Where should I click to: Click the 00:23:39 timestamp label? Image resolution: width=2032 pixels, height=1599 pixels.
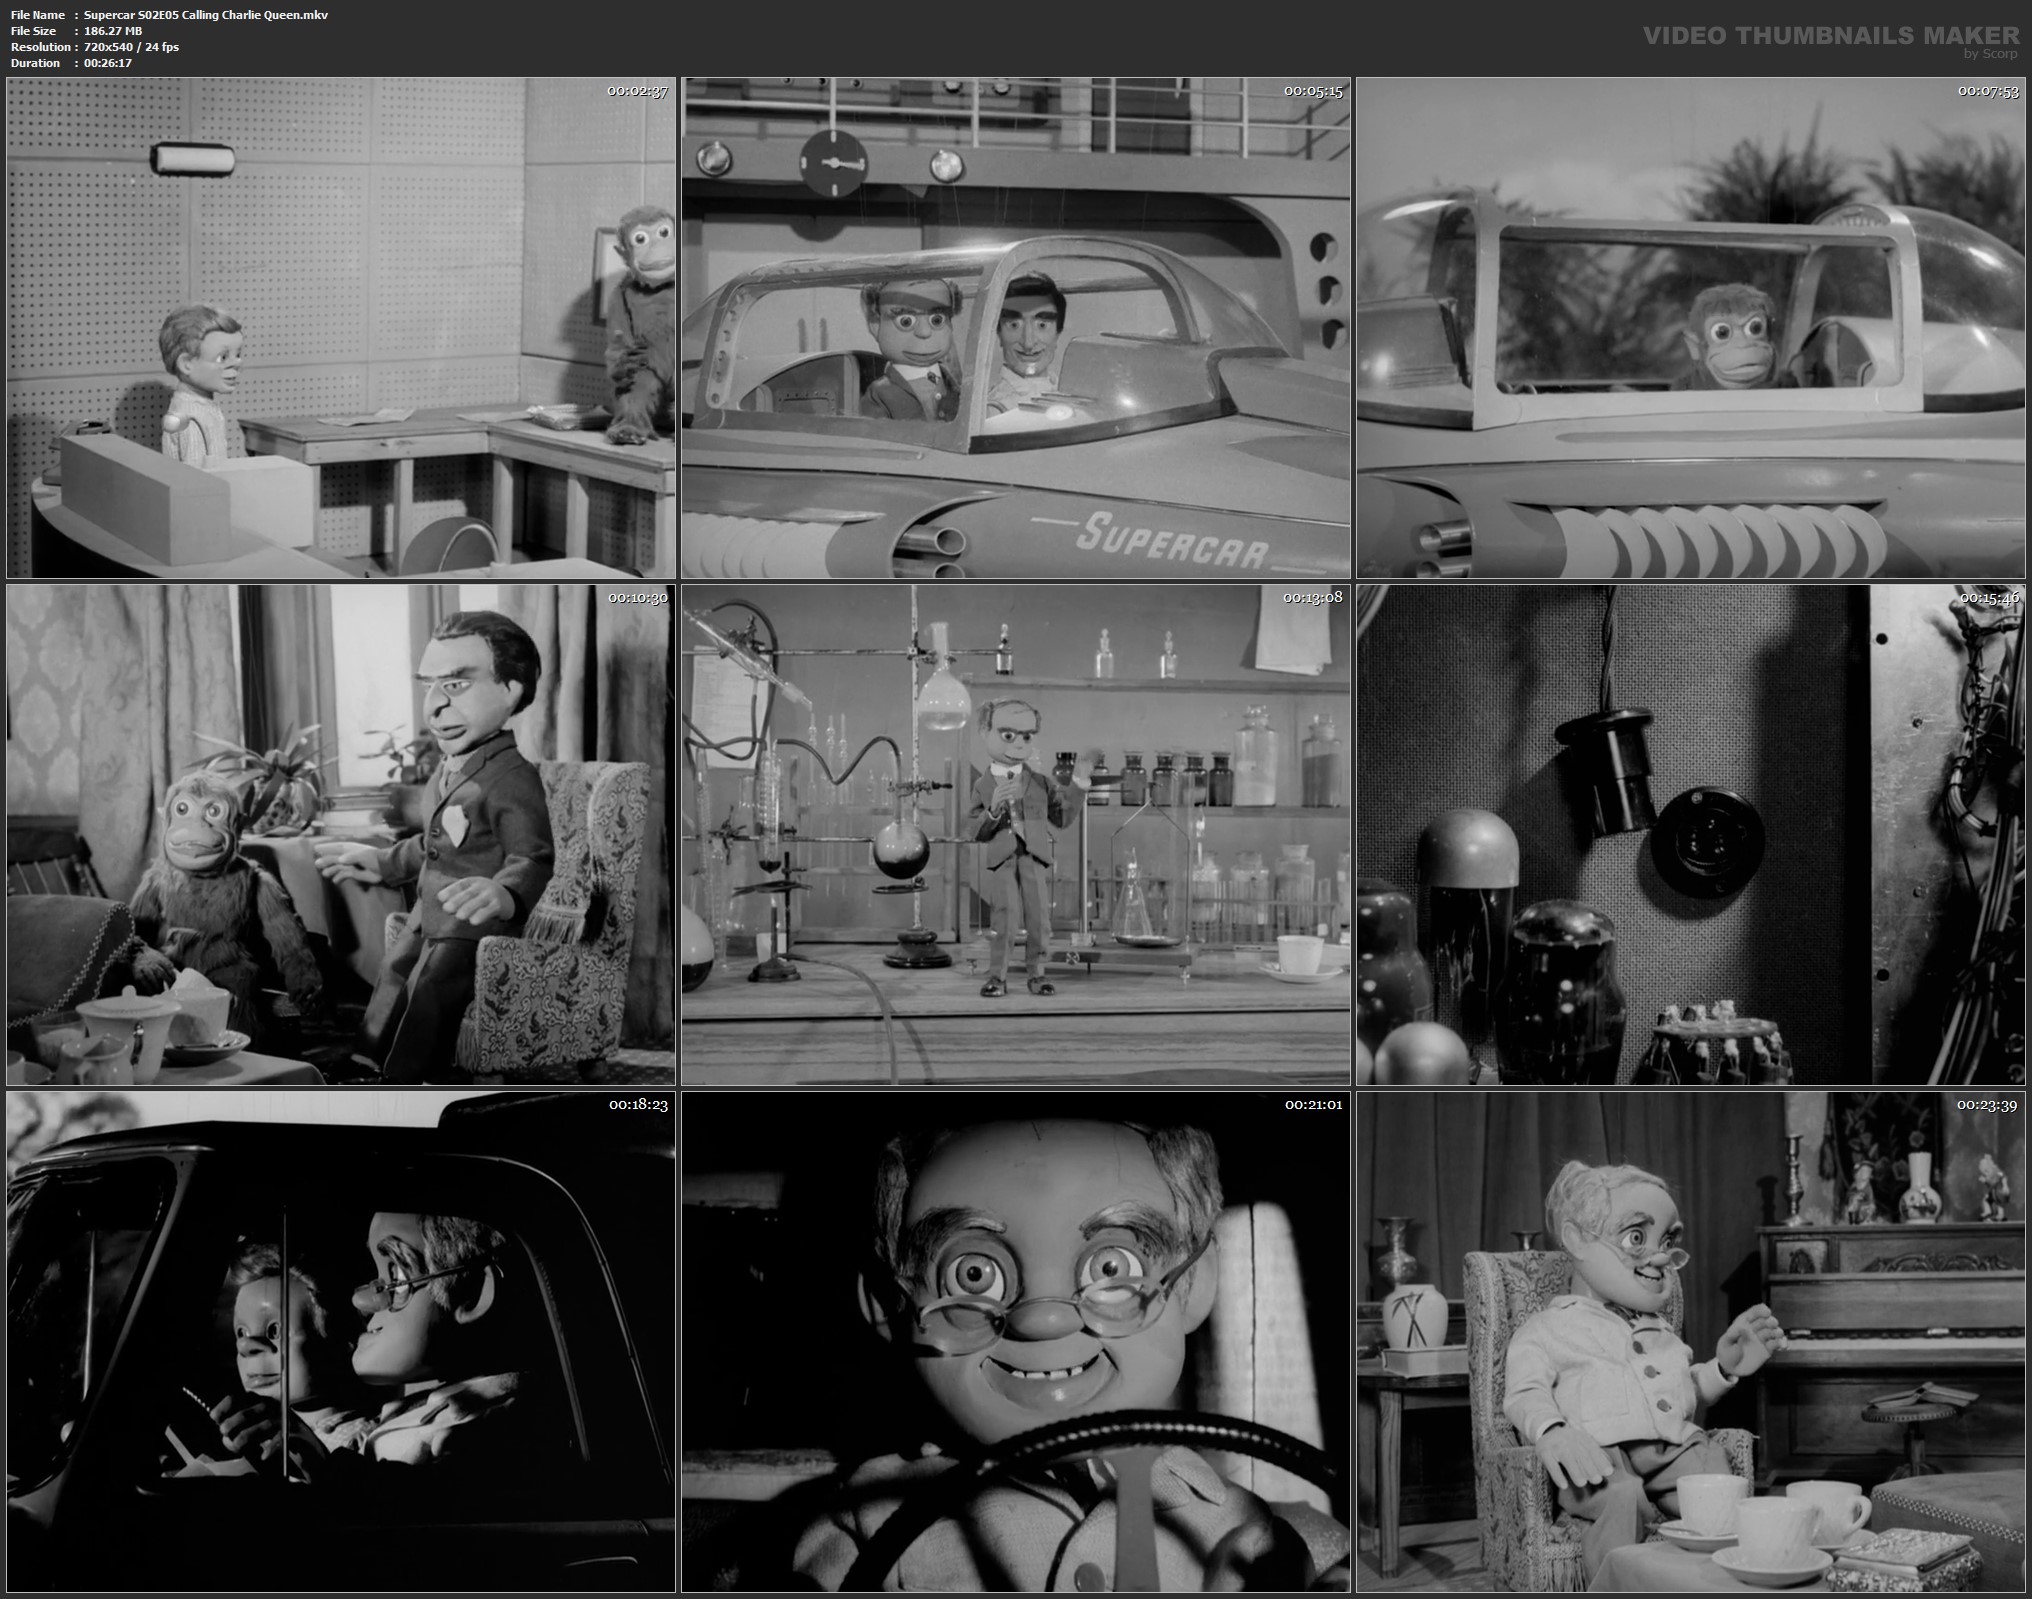(x=1988, y=1105)
